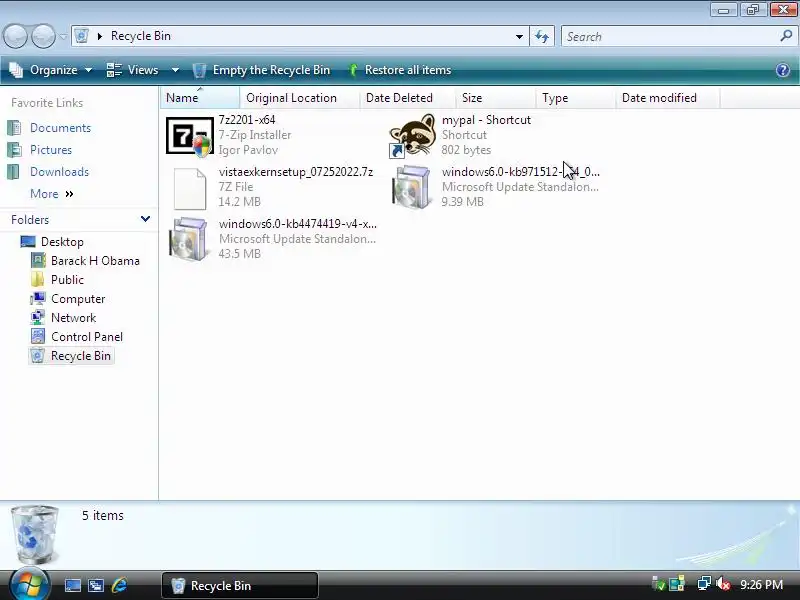The height and width of the screenshot is (600, 800).
Task: Select Control Panel in folder tree
Action: pyautogui.click(x=87, y=337)
